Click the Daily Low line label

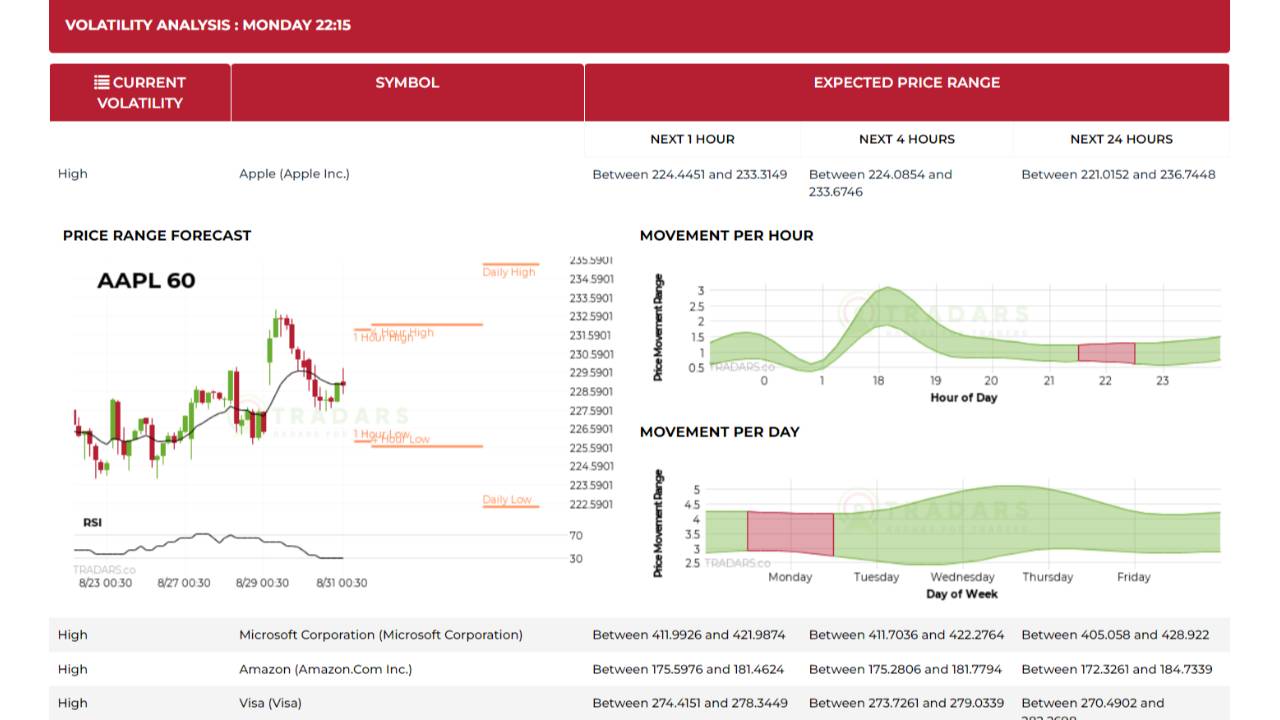tap(507, 500)
